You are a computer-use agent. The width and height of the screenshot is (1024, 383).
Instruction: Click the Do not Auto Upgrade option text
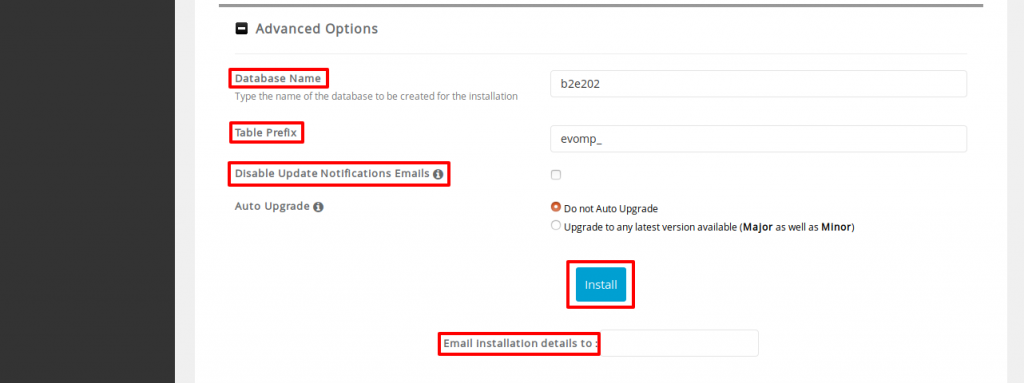(x=611, y=208)
